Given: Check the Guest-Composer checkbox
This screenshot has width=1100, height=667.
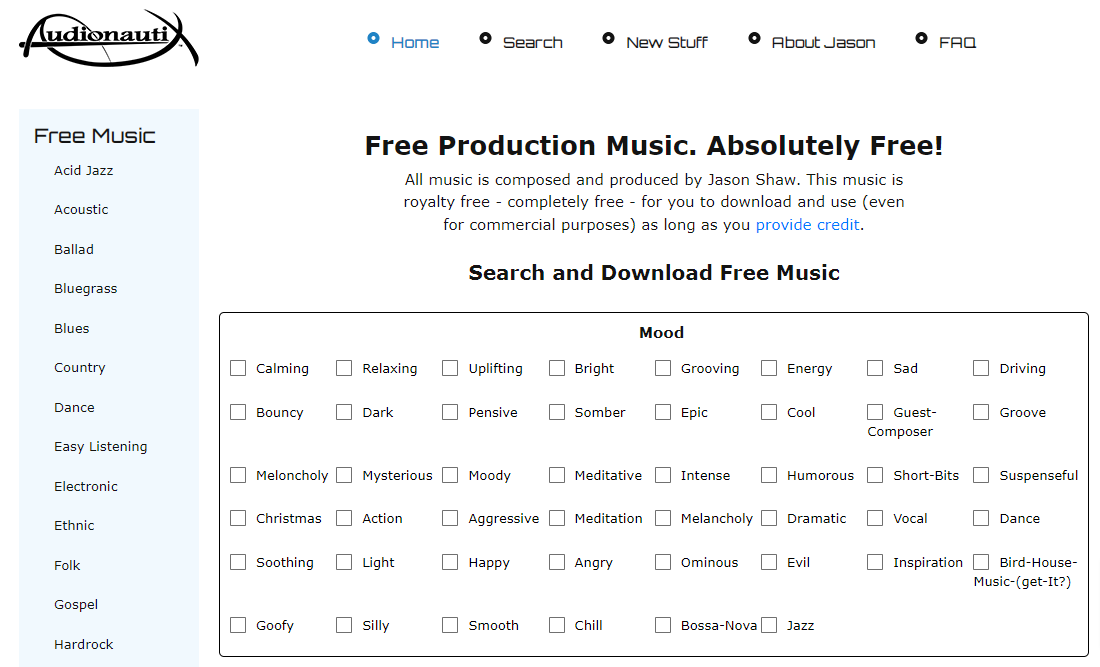Looking at the screenshot, I should click(876, 412).
